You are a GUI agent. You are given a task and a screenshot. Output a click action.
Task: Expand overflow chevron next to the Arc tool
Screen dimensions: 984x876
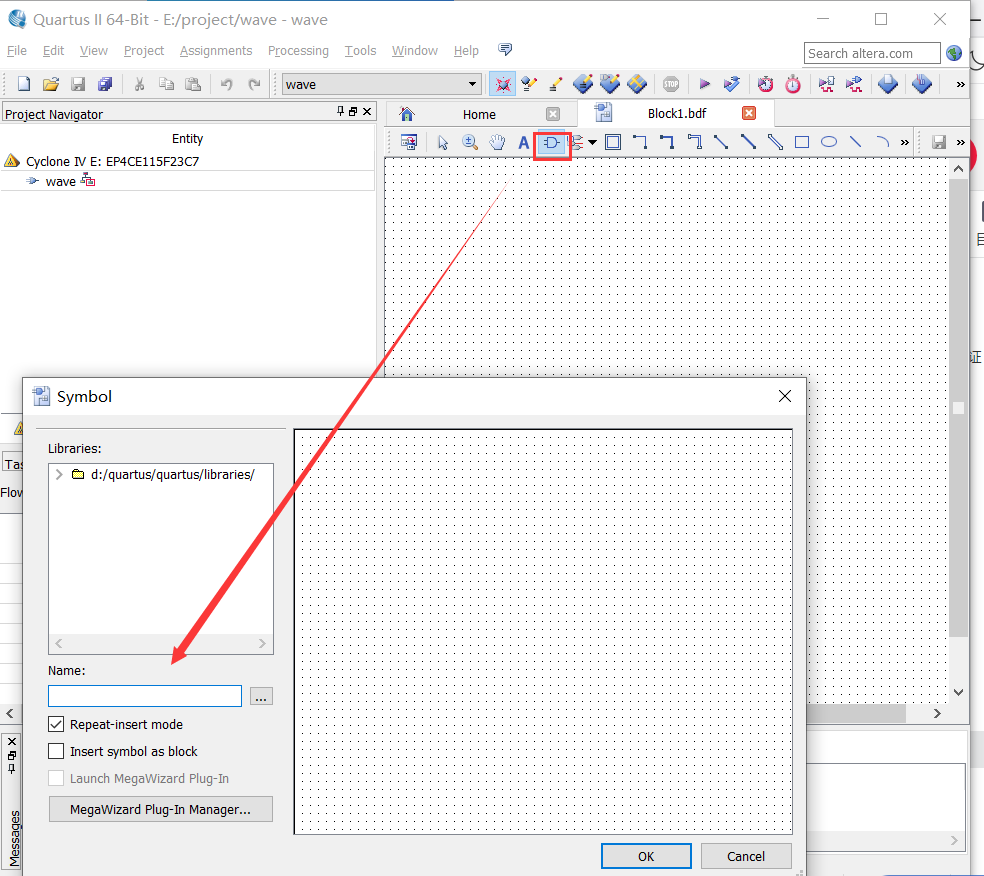click(904, 142)
